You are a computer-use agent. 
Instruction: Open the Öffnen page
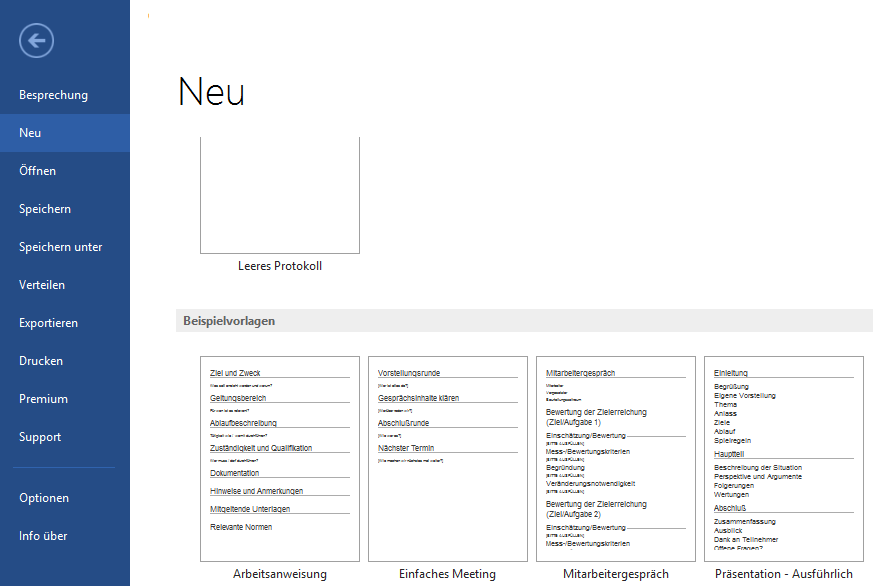pyautogui.click(x=37, y=171)
